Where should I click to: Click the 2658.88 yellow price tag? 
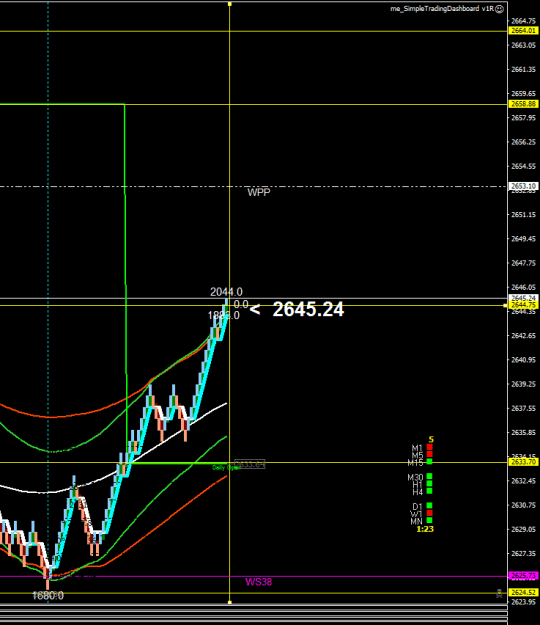[x=523, y=104]
